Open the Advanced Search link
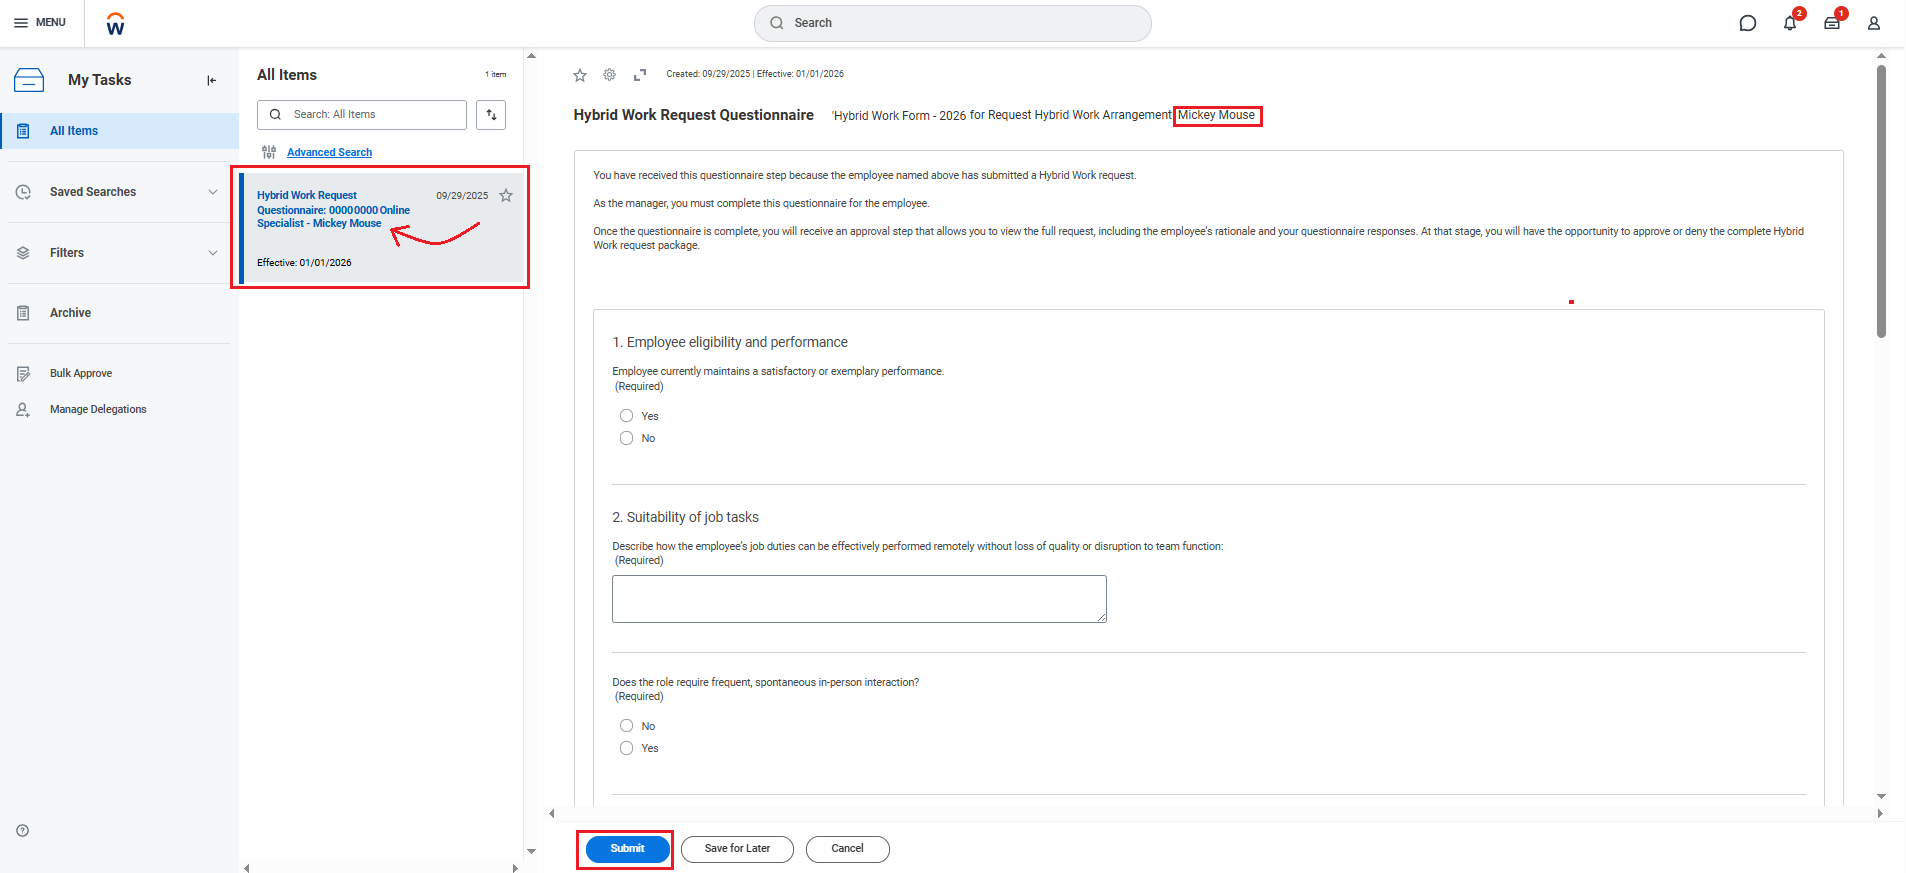The width and height of the screenshot is (1906, 873). point(329,152)
